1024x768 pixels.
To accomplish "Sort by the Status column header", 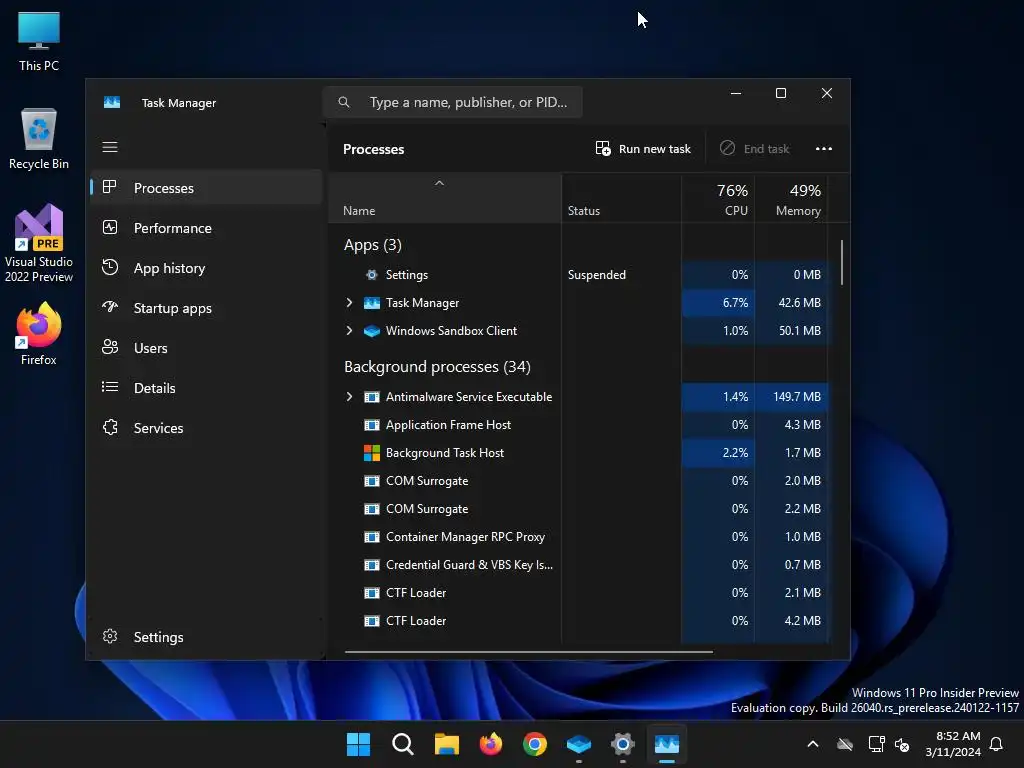I will [x=621, y=199].
